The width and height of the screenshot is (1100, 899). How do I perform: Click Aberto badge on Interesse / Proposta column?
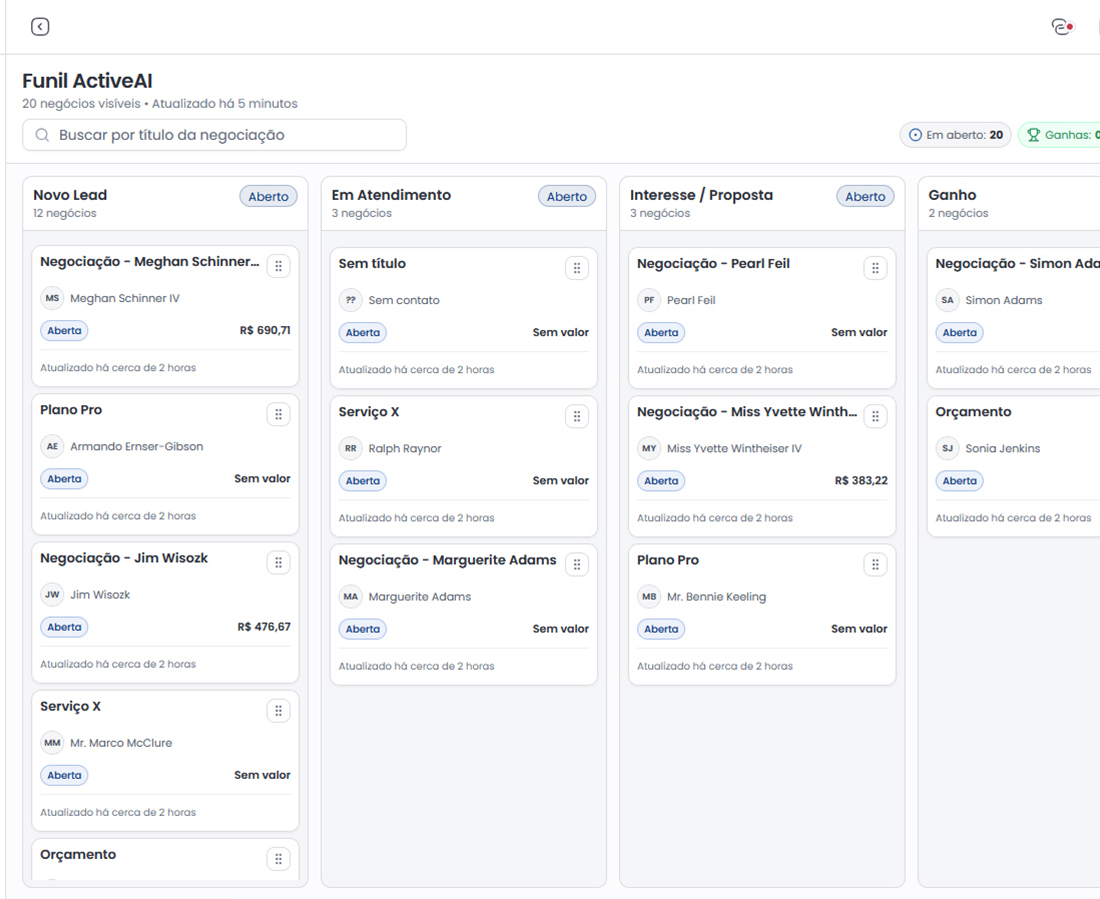tap(865, 197)
